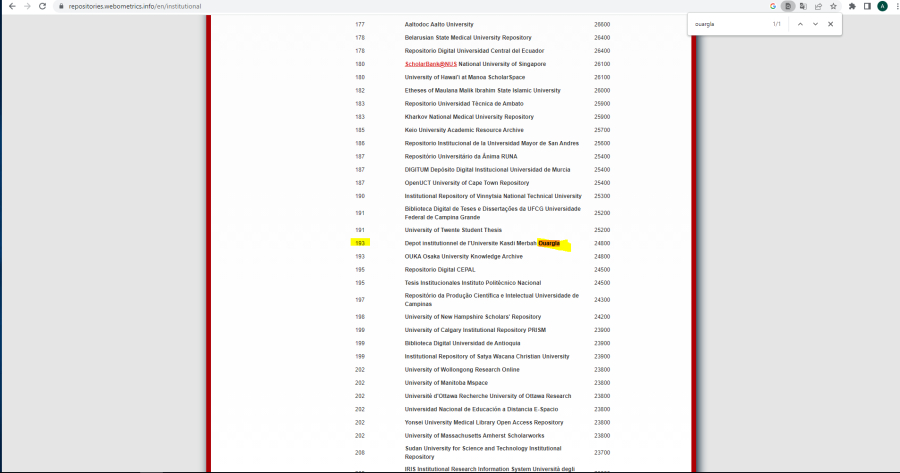Reload the page with the refresh icon
Image resolution: width=900 pixels, height=473 pixels.
[43, 6]
